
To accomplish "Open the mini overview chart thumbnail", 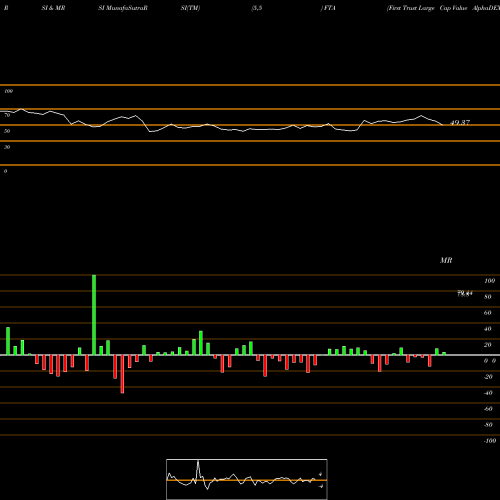I will pos(247,479).
